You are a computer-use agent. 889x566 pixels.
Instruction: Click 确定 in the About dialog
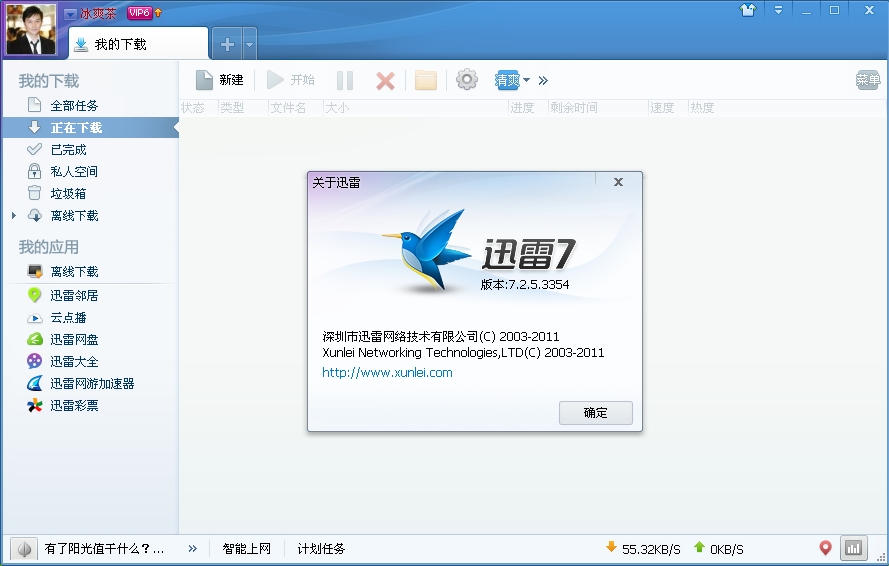pos(595,412)
